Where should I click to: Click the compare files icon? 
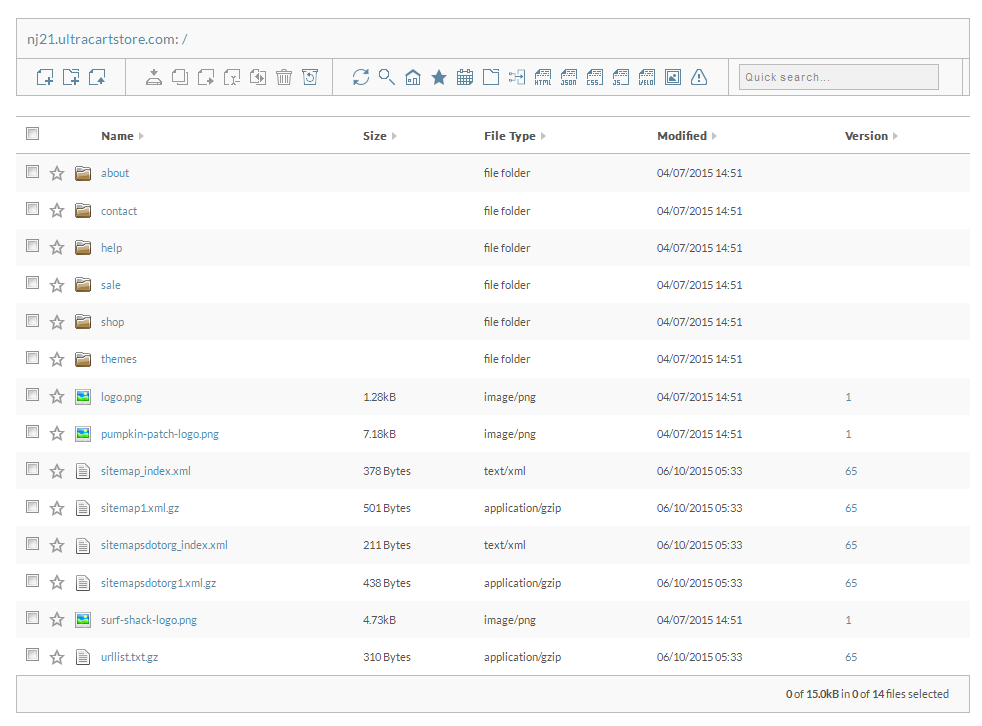click(x=258, y=77)
